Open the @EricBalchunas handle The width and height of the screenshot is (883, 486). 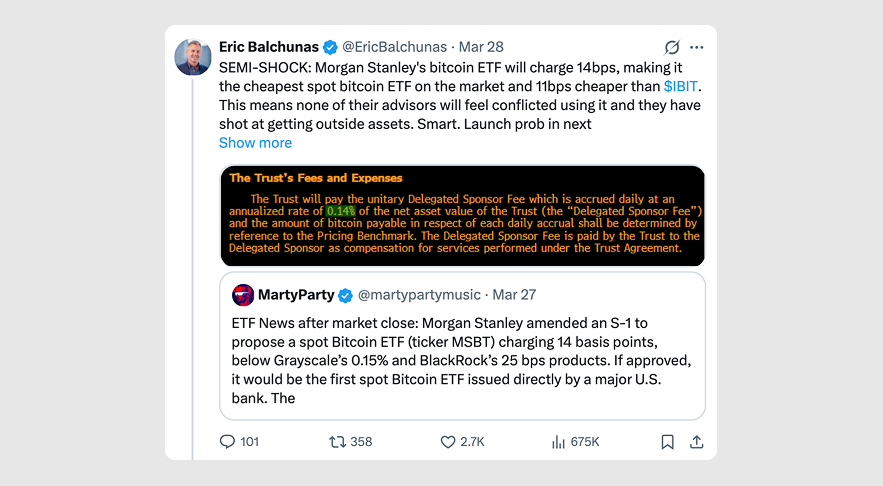coord(393,48)
